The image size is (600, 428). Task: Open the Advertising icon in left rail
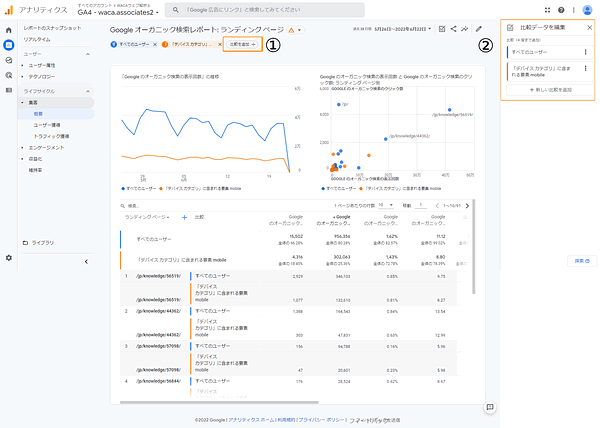[x=8, y=75]
